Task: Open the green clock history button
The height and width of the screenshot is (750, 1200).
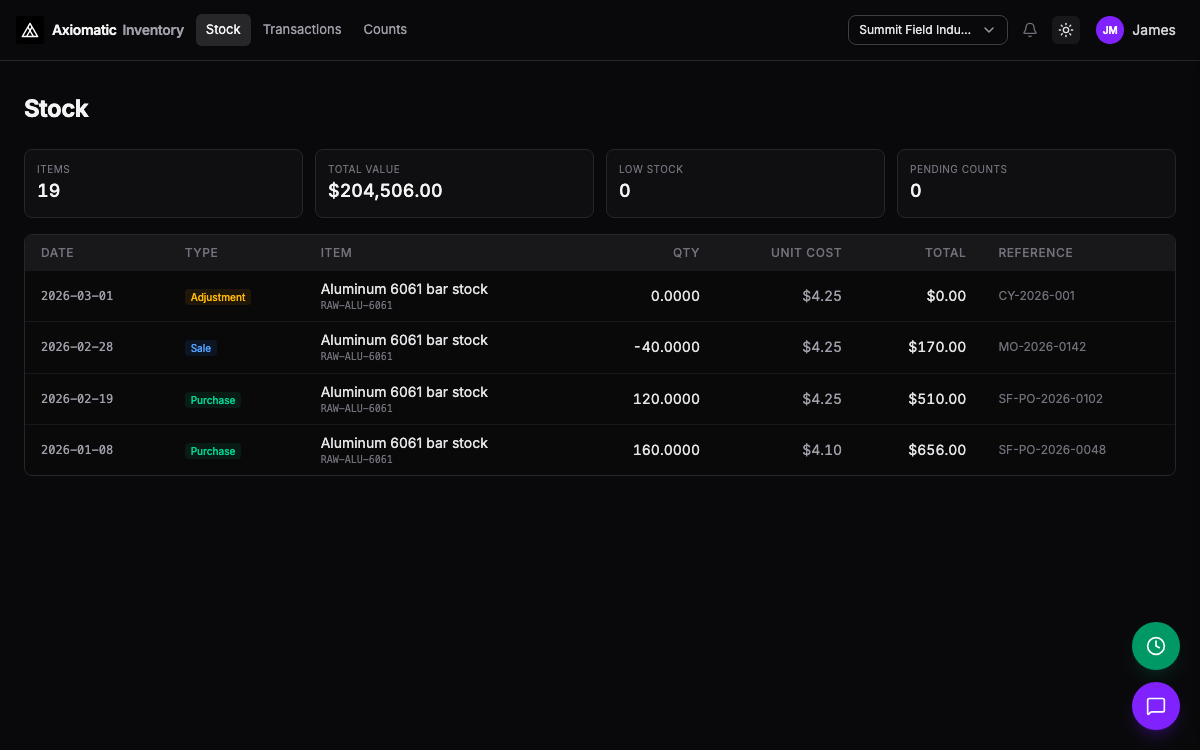Action: click(x=1156, y=646)
